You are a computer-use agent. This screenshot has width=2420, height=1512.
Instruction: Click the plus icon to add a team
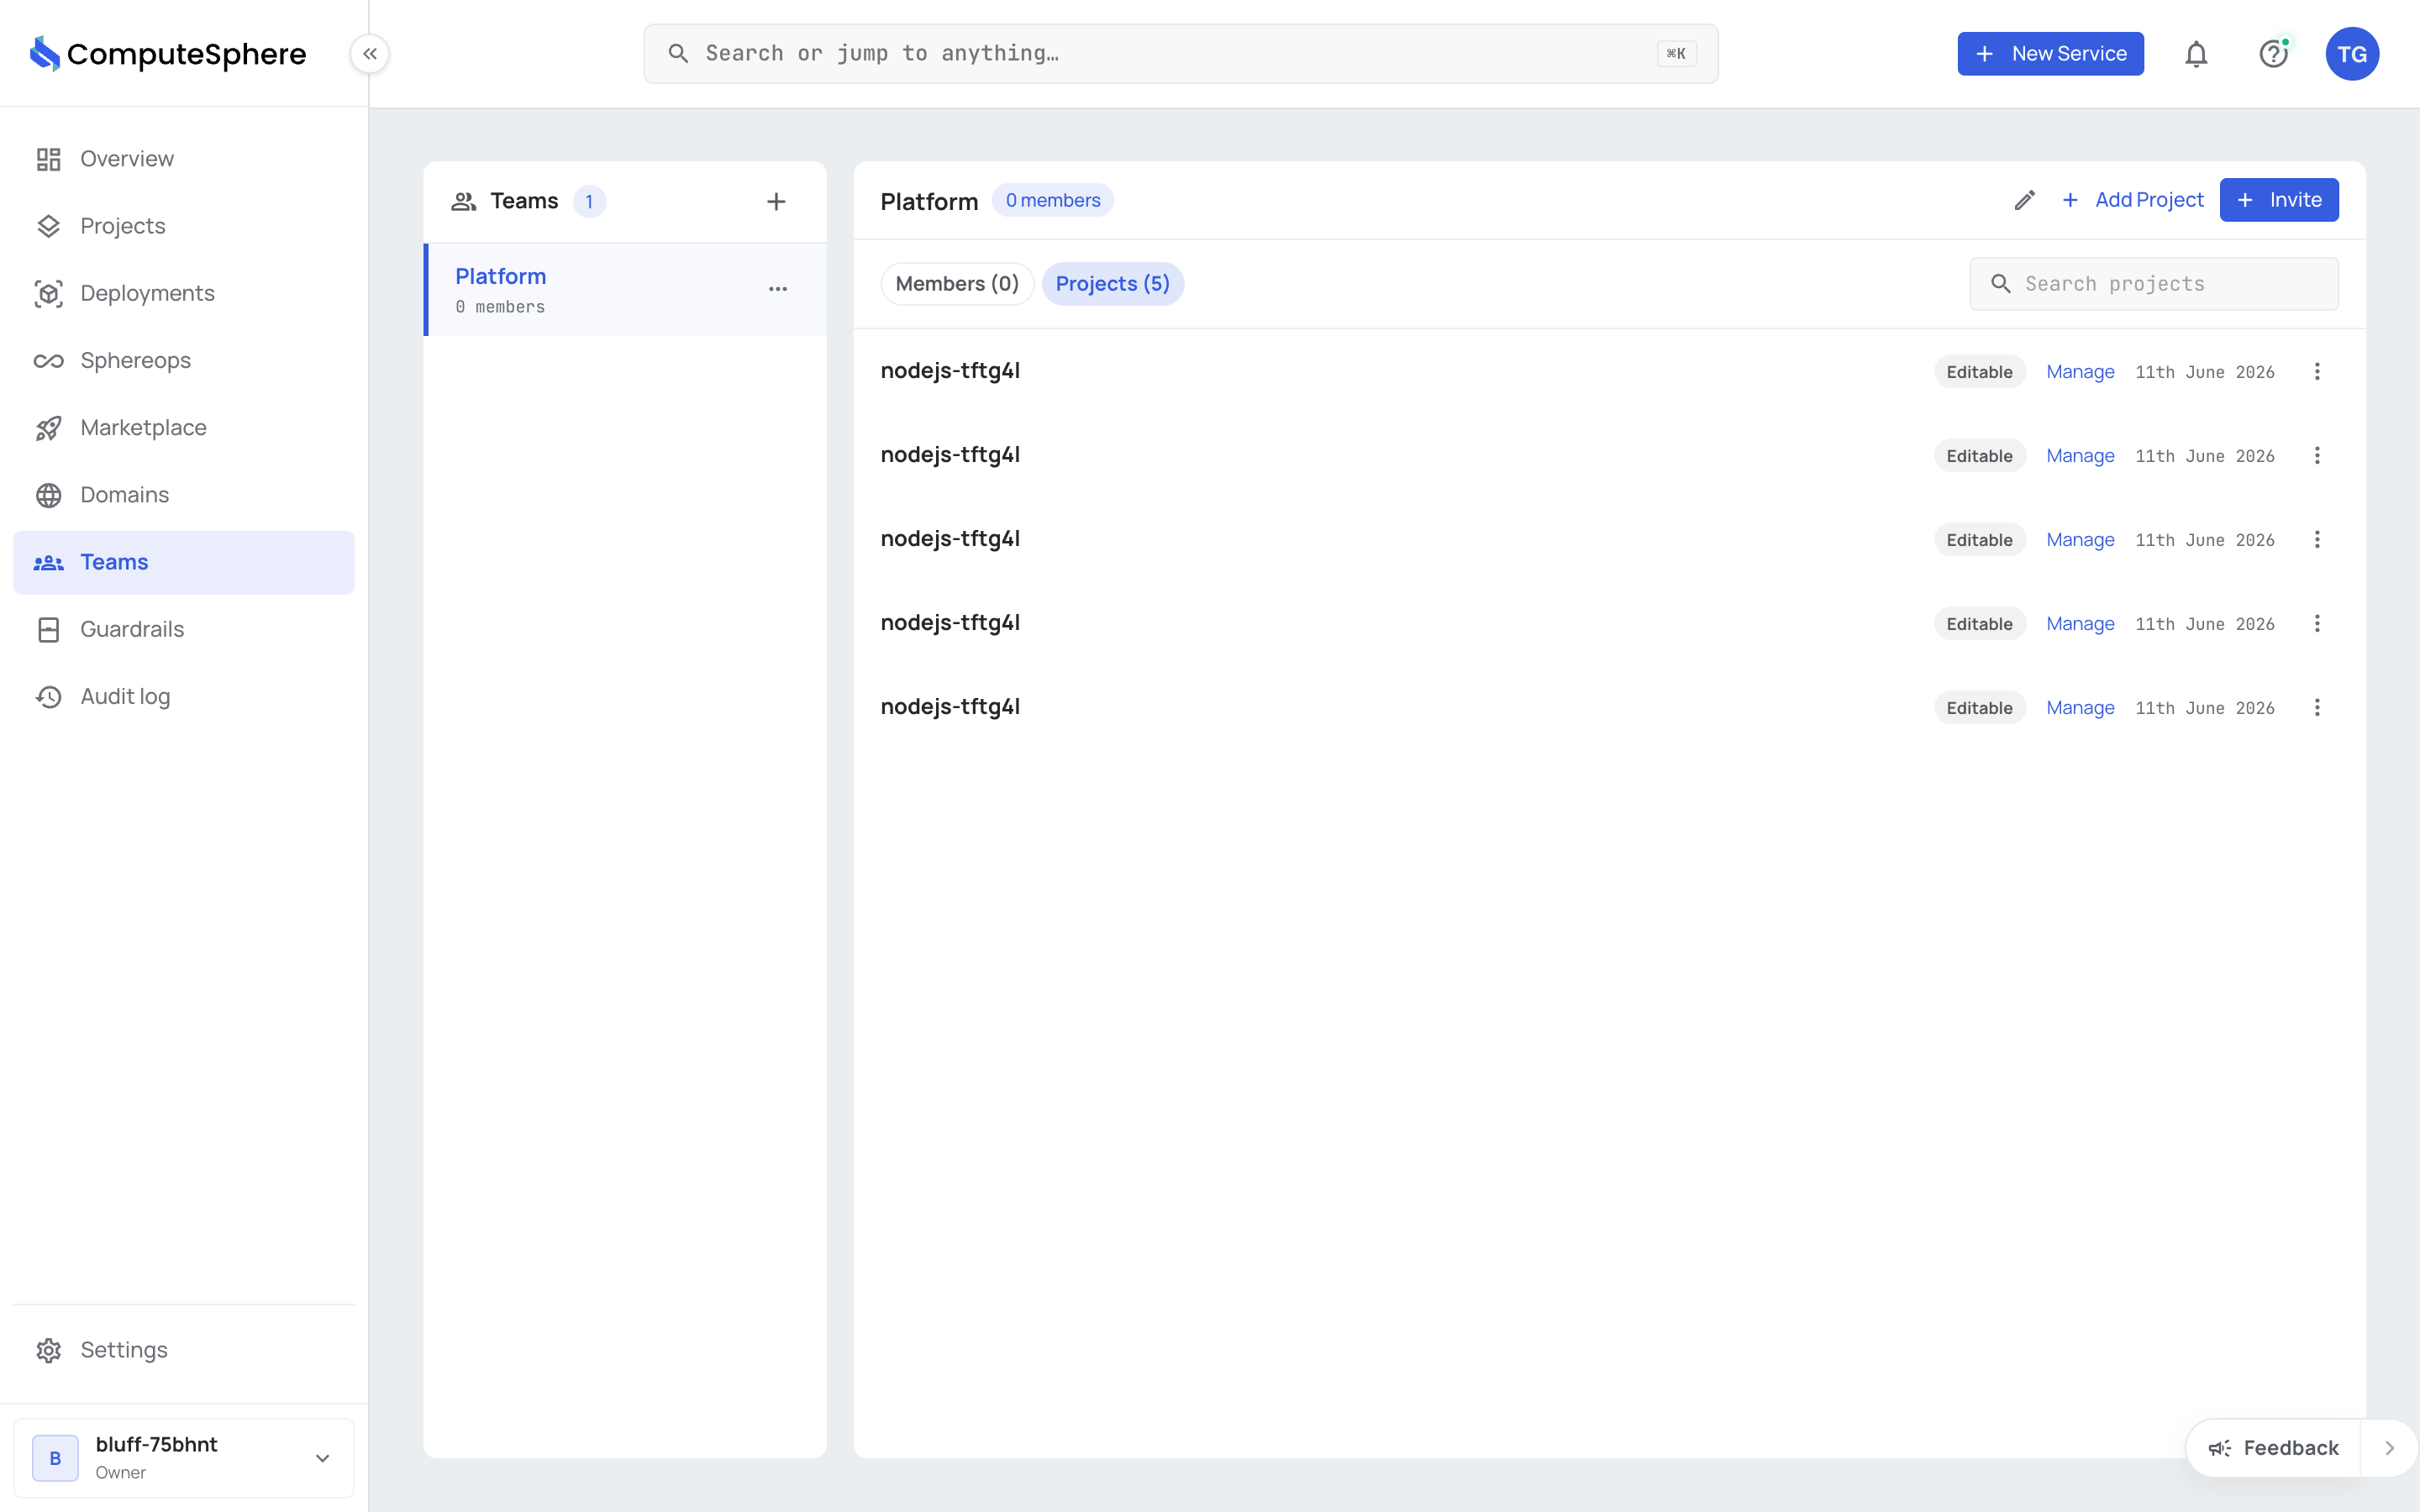[776, 202]
